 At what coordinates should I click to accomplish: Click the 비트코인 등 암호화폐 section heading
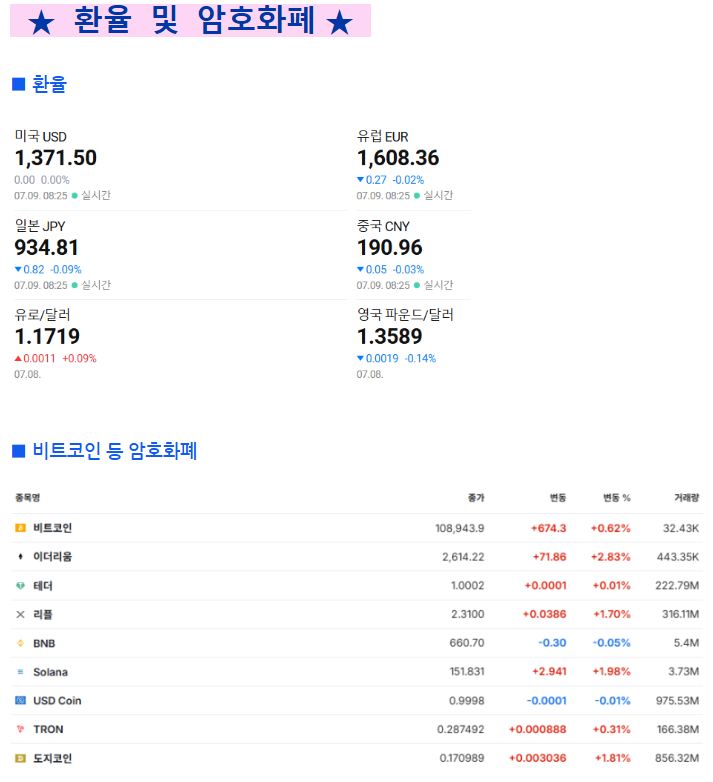coord(115,451)
